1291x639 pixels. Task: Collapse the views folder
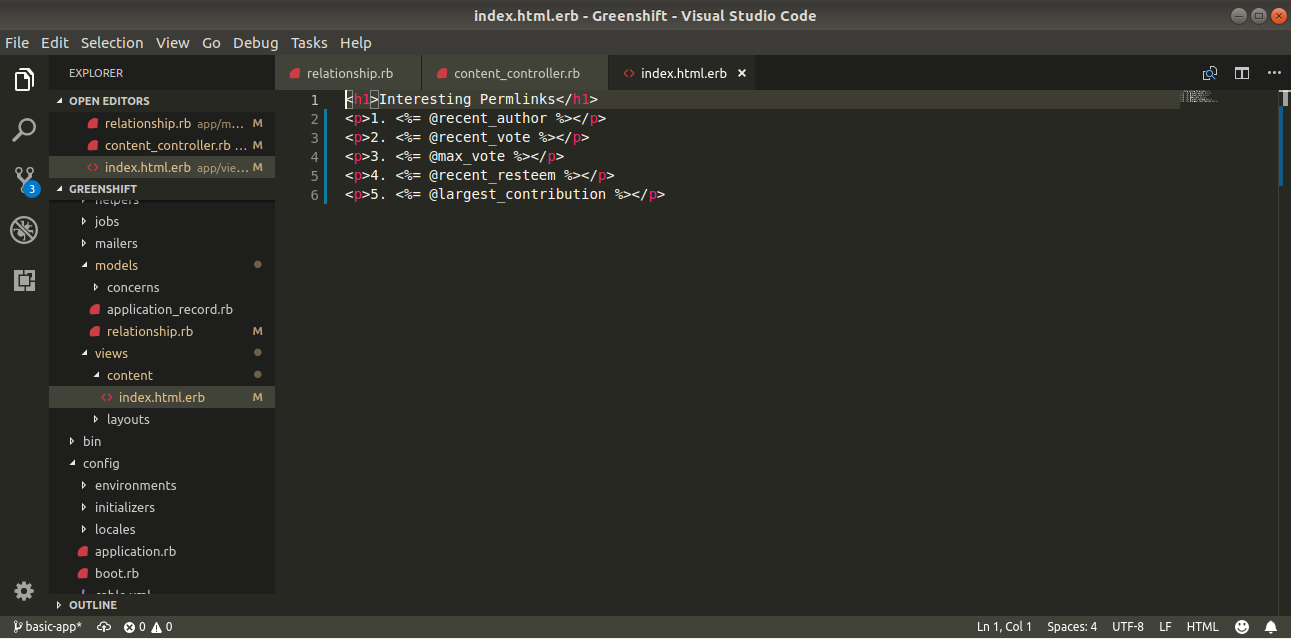(162, 353)
